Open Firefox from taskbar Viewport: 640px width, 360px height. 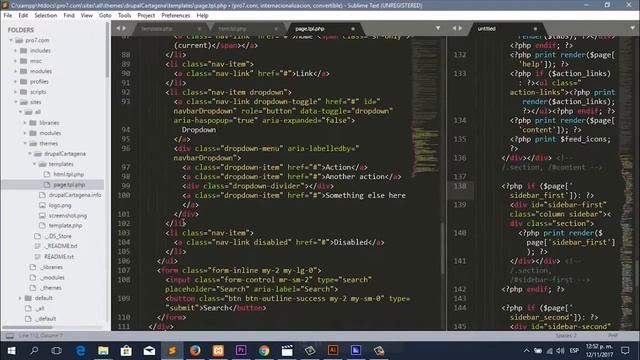[x=195, y=351]
